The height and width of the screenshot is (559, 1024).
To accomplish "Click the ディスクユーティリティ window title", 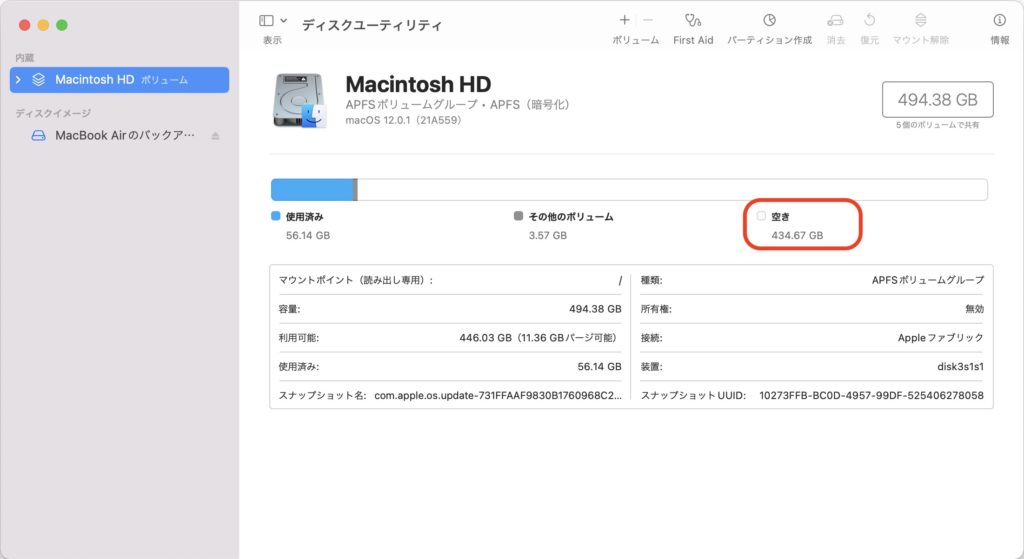I will (372, 25).
